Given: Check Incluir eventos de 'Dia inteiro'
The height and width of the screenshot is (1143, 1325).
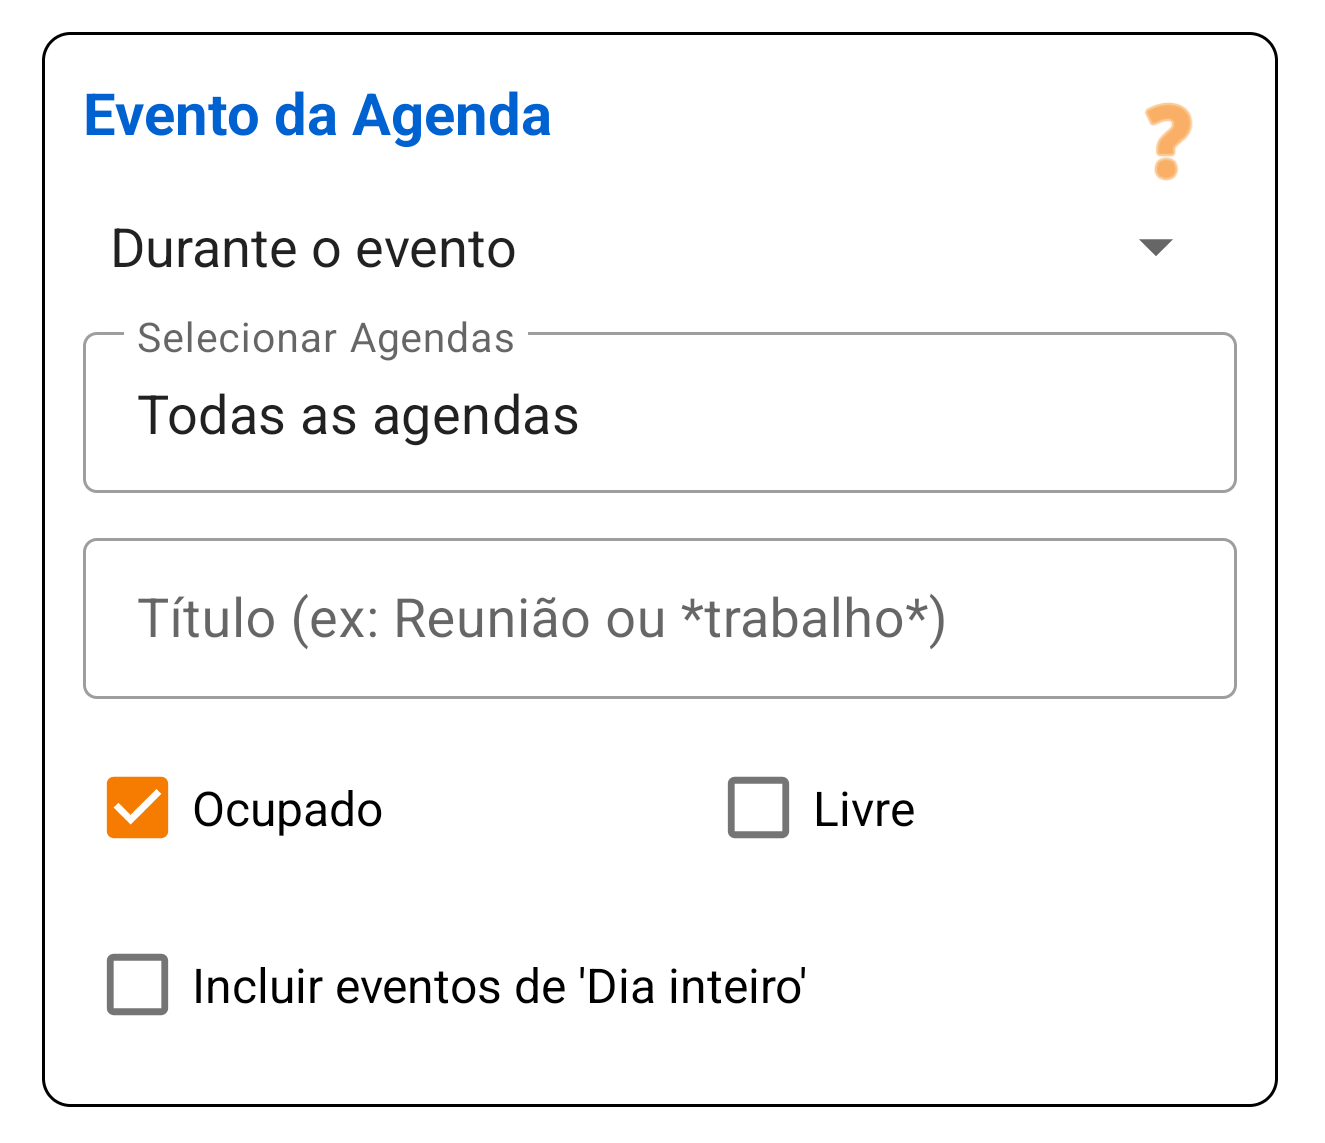Looking at the screenshot, I should click(137, 985).
